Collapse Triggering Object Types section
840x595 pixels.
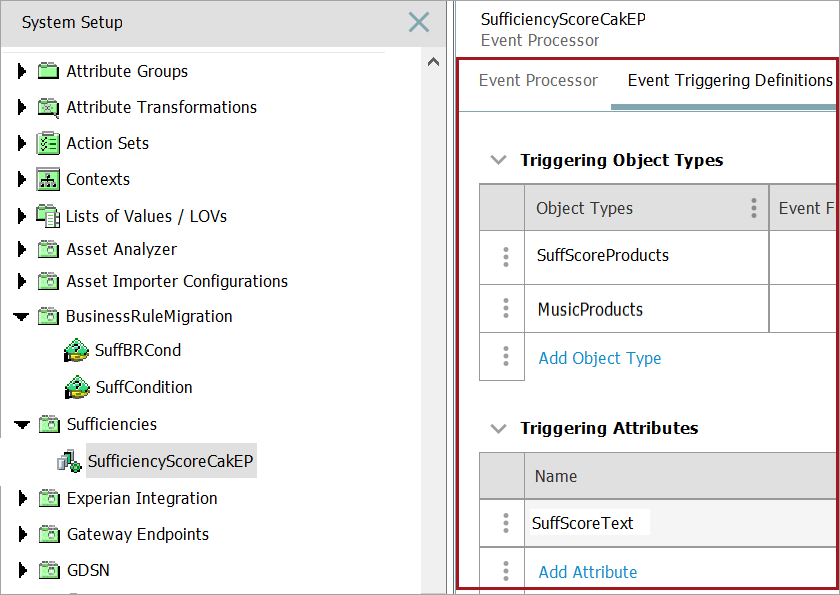[497, 160]
